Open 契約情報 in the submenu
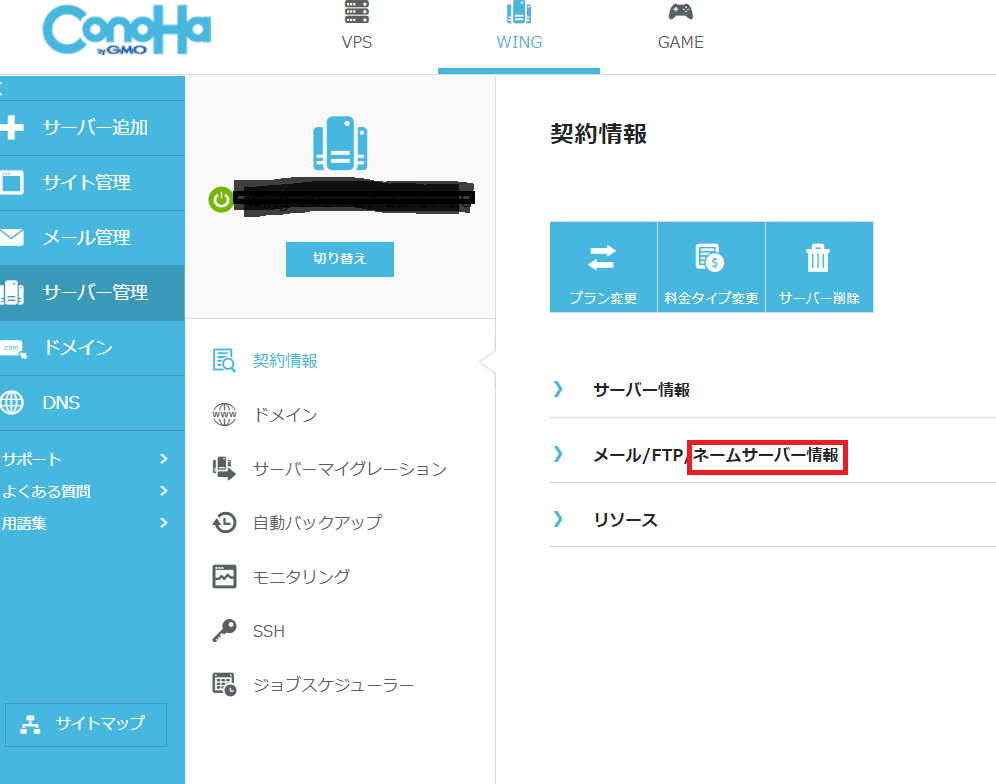This screenshot has height=784, width=996. tap(285, 361)
